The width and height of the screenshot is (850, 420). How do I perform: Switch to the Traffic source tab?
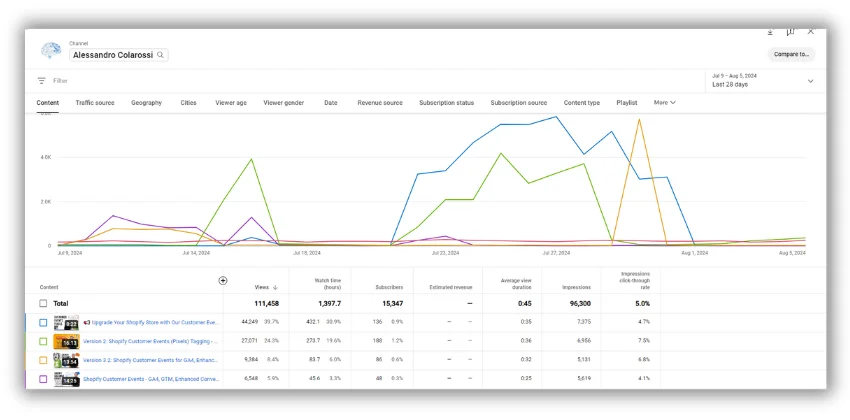click(x=95, y=103)
